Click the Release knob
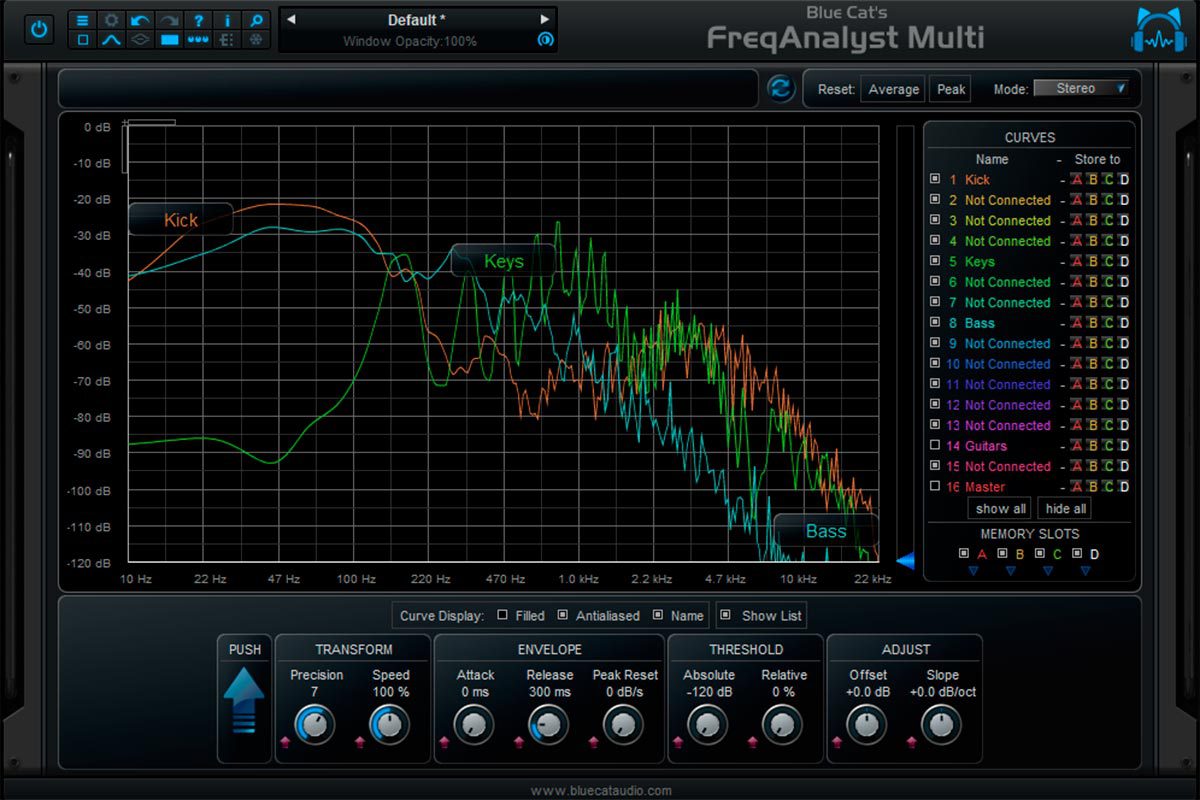1200x800 pixels. pyautogui.click(x=548, y=723)
